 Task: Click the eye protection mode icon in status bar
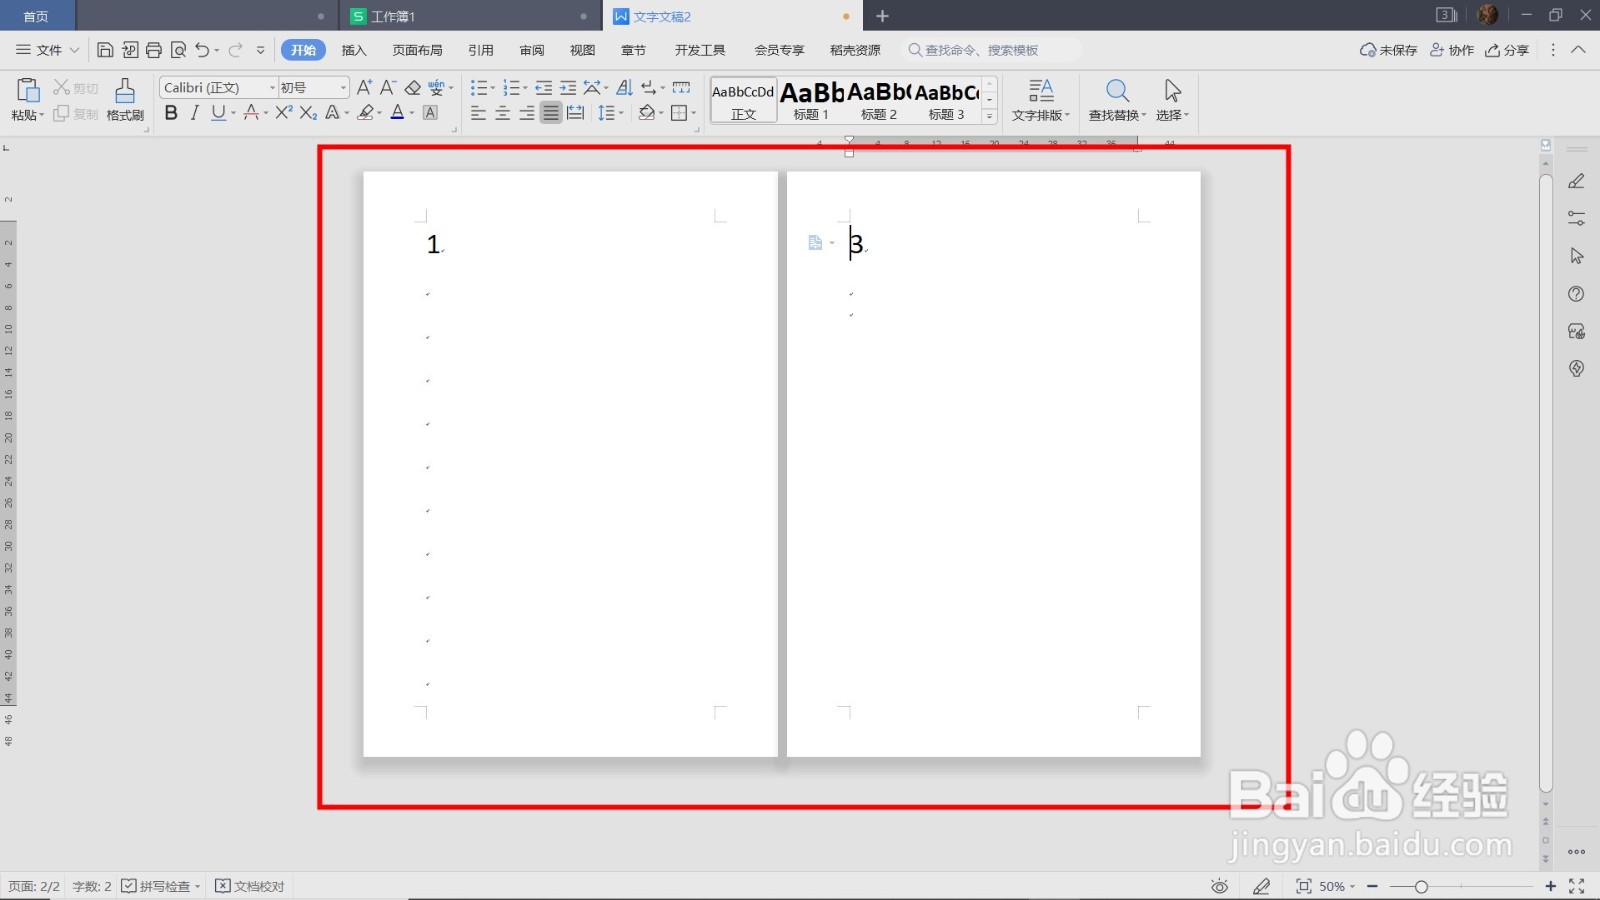[x=1219, y=886]
